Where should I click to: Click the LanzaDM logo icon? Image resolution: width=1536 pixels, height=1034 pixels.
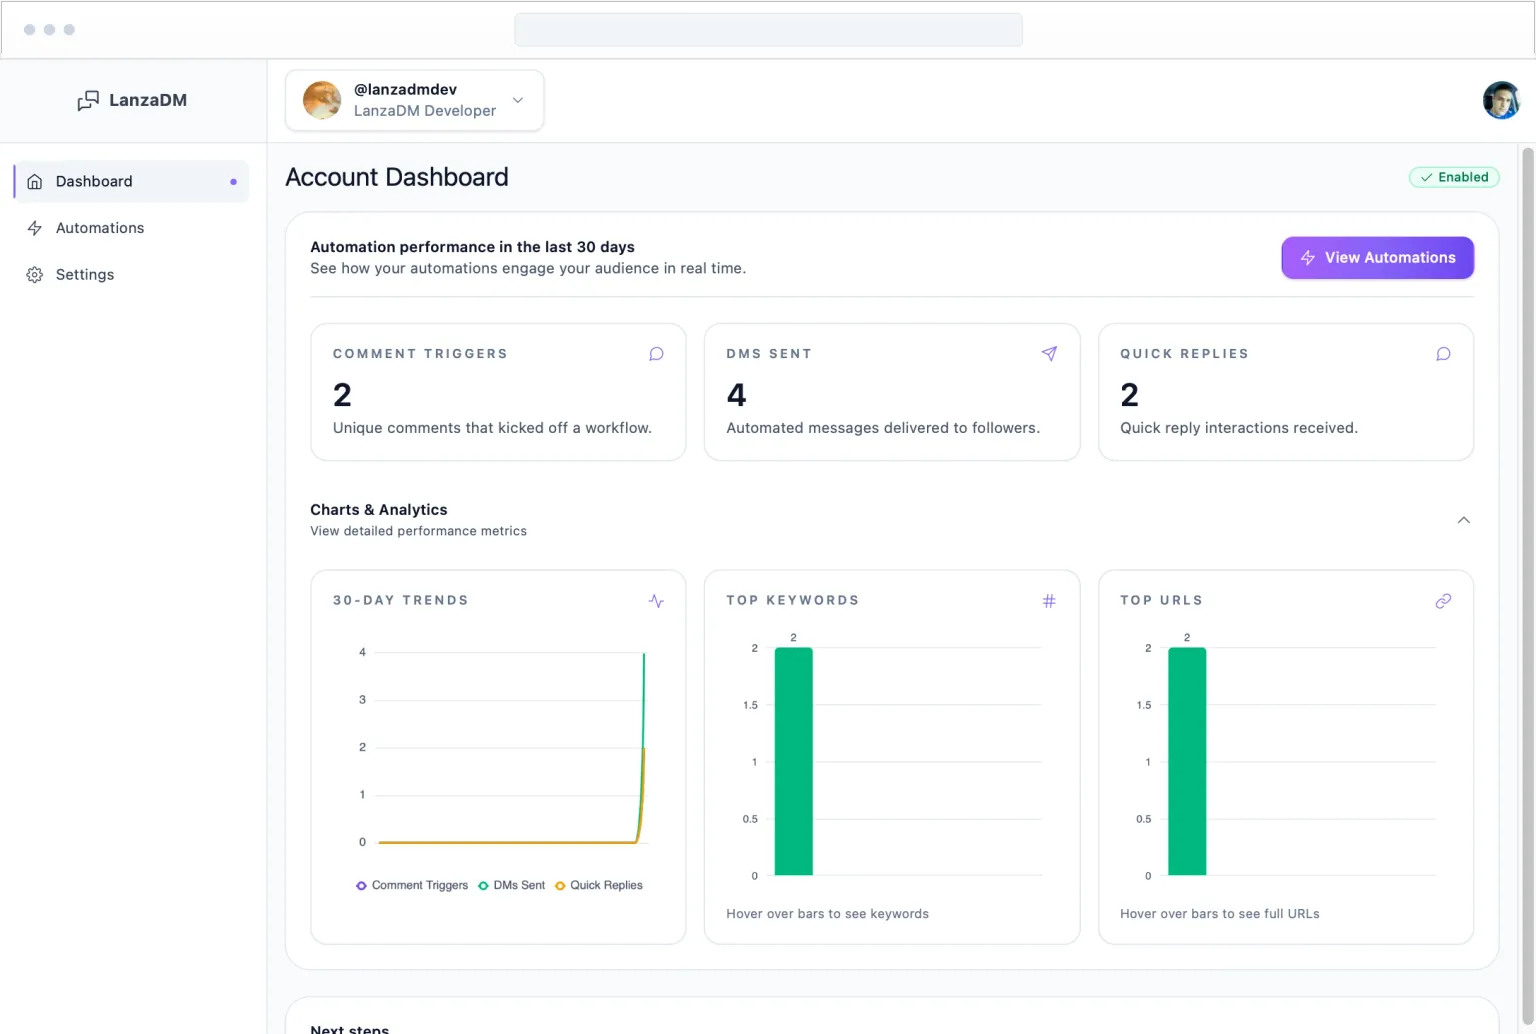click(x=88, y=100)
